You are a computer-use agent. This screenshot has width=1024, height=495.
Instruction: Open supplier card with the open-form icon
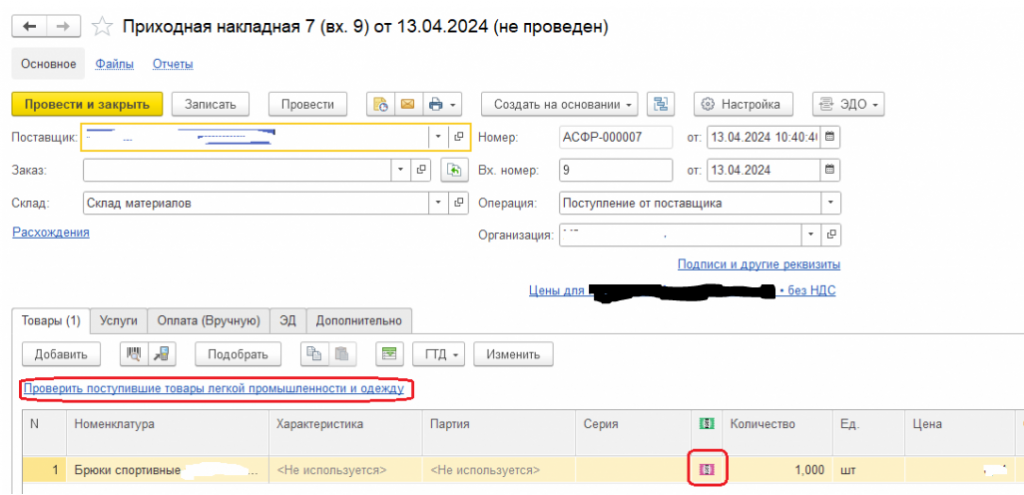458,137
